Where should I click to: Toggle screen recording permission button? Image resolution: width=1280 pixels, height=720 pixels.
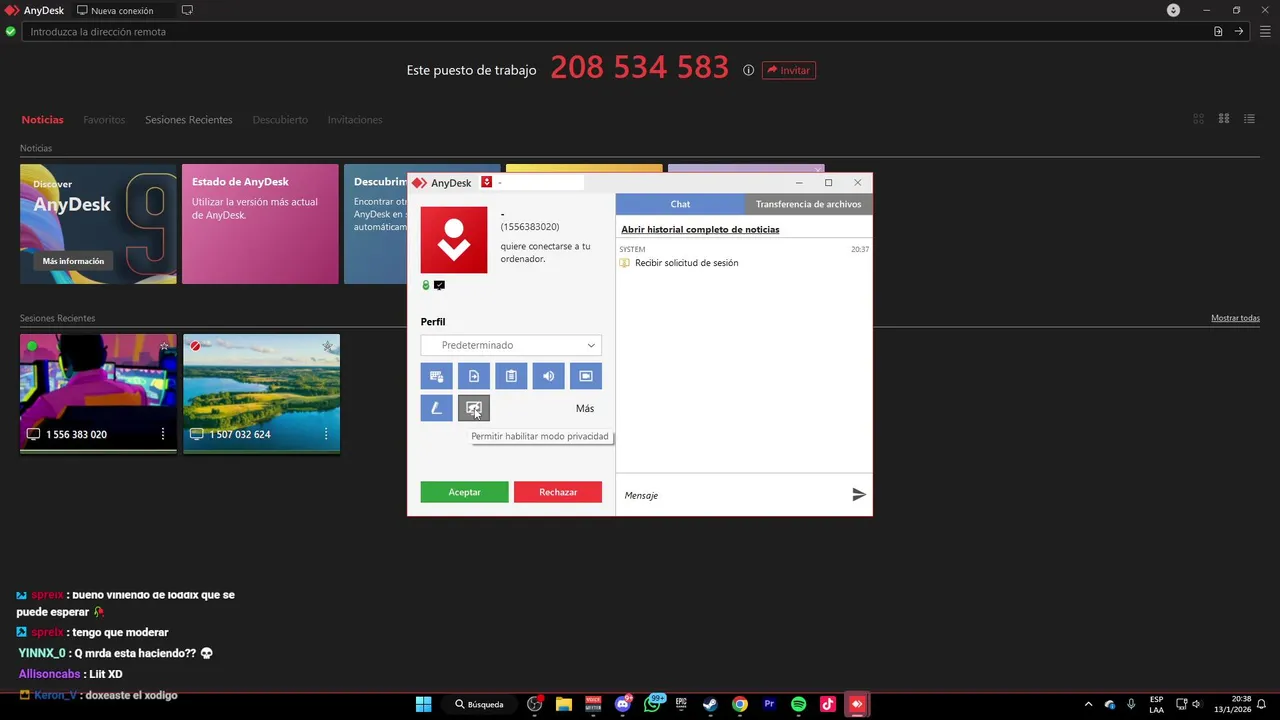point(586,376)
